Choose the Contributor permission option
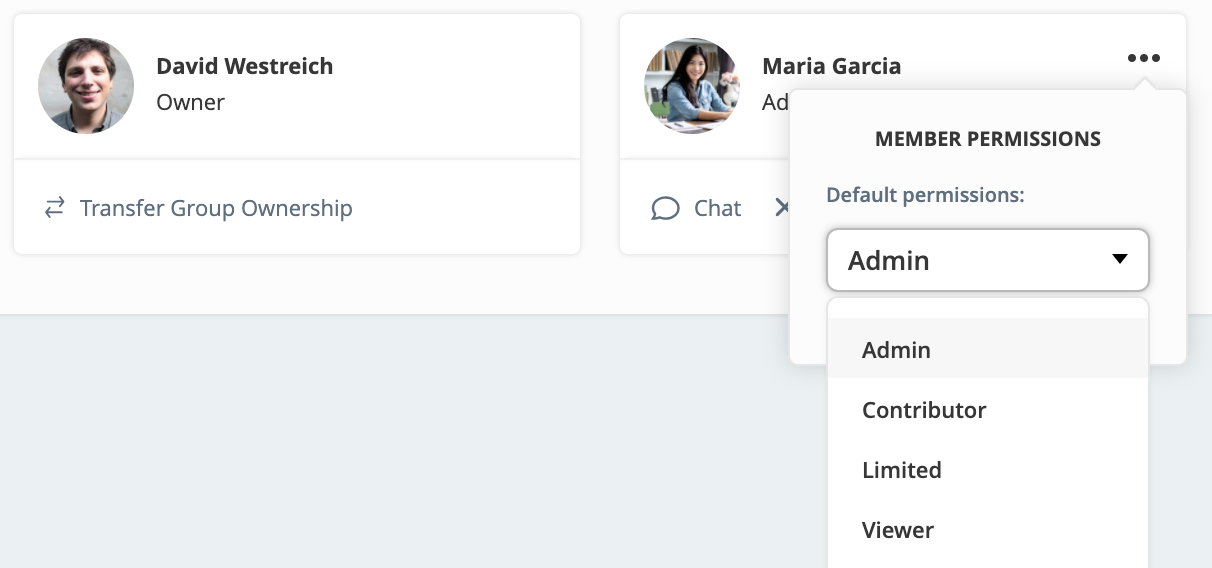The height and width of the screenshot is (568, 1212). 924,410
